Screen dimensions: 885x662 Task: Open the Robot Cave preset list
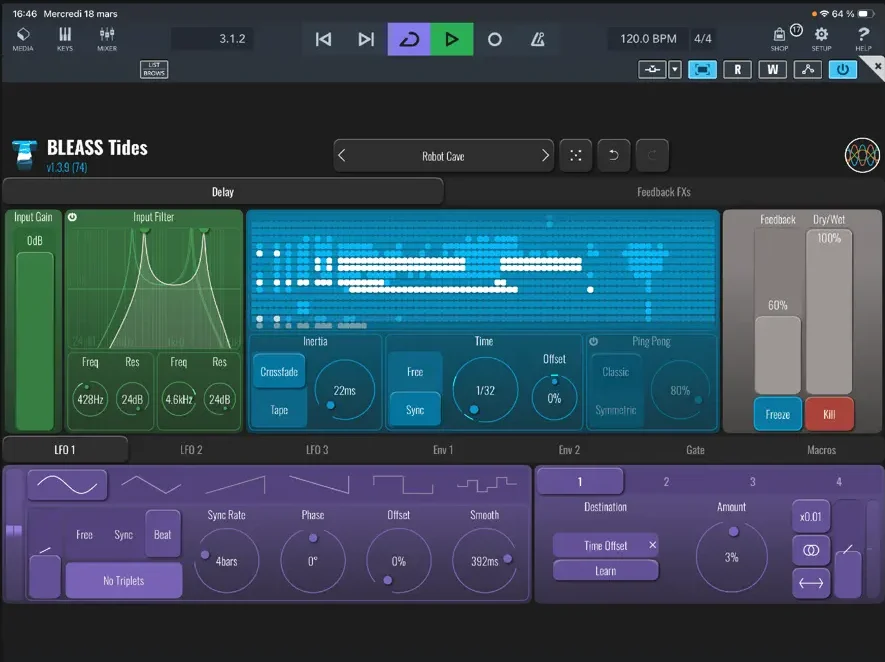pos(443,156)
